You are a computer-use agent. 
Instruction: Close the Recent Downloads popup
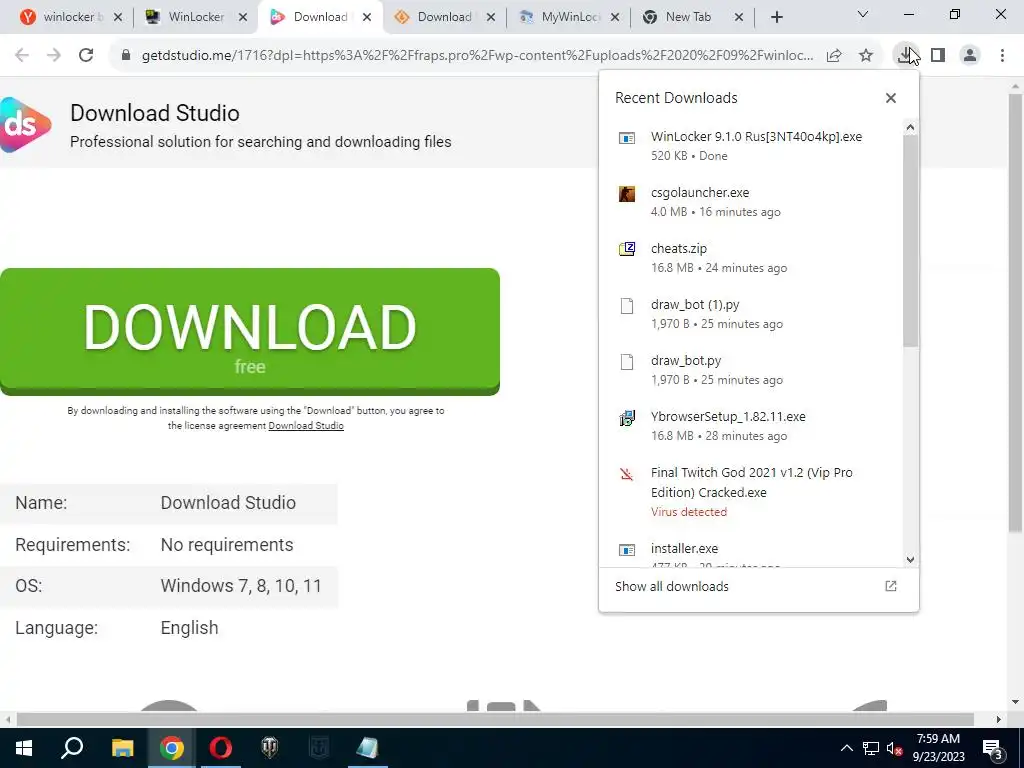[891, 98]
